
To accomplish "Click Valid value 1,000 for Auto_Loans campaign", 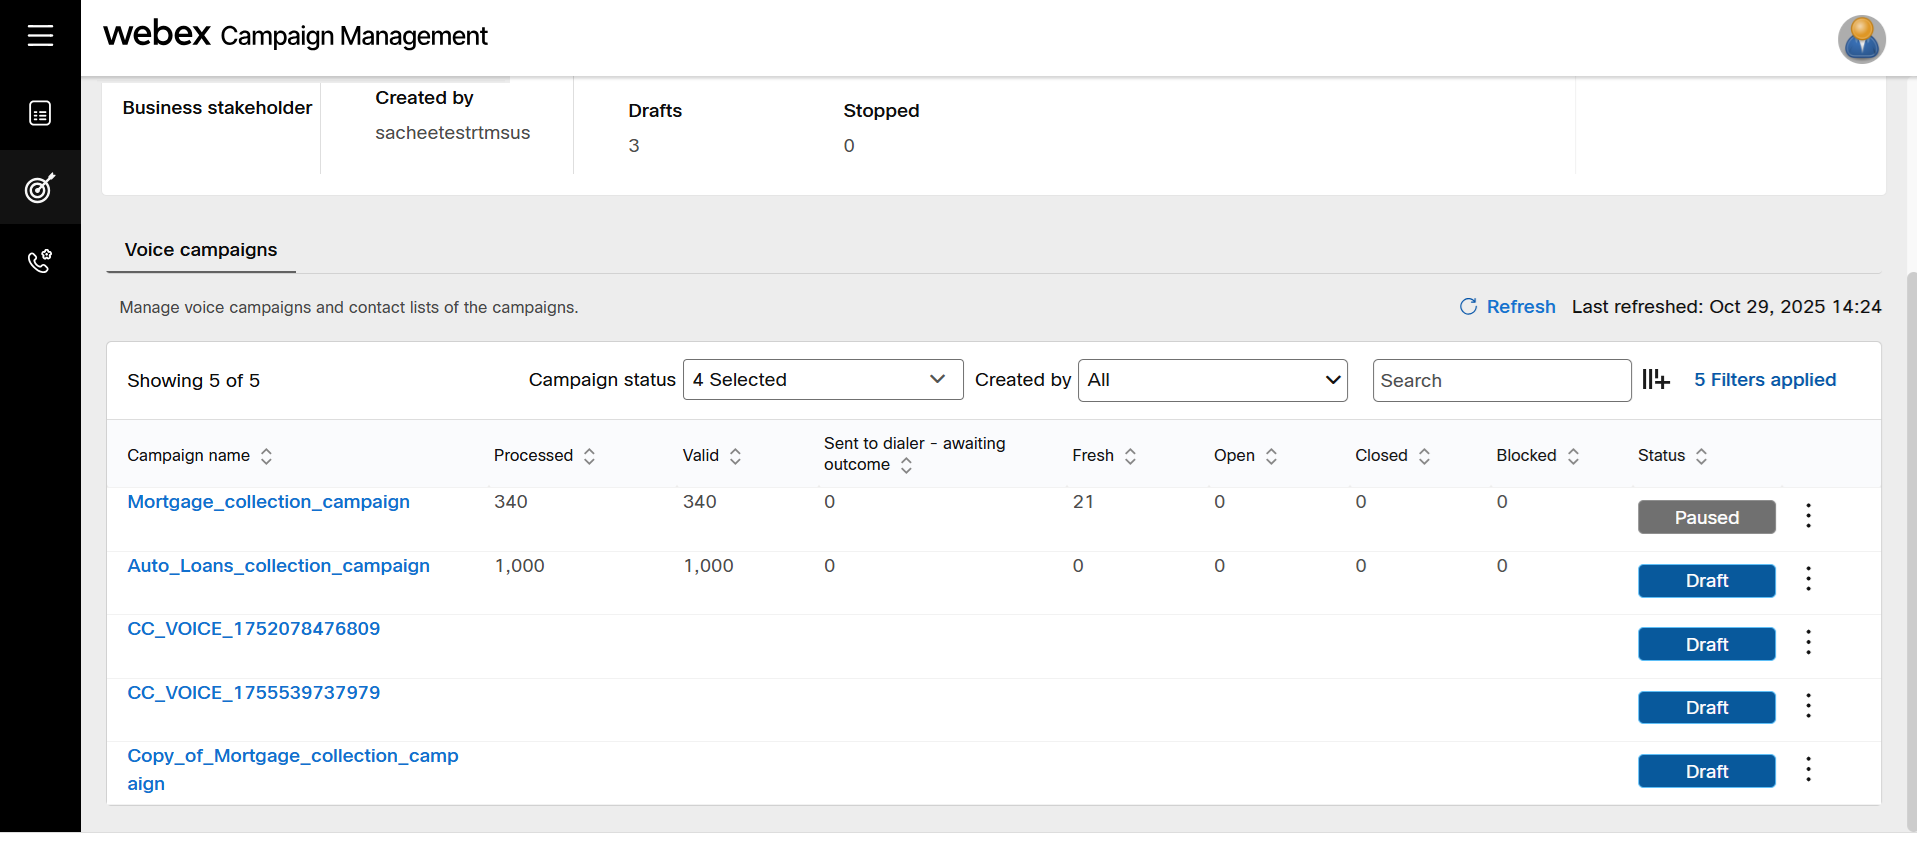I will pyautogui.click(x=708, y=566).
